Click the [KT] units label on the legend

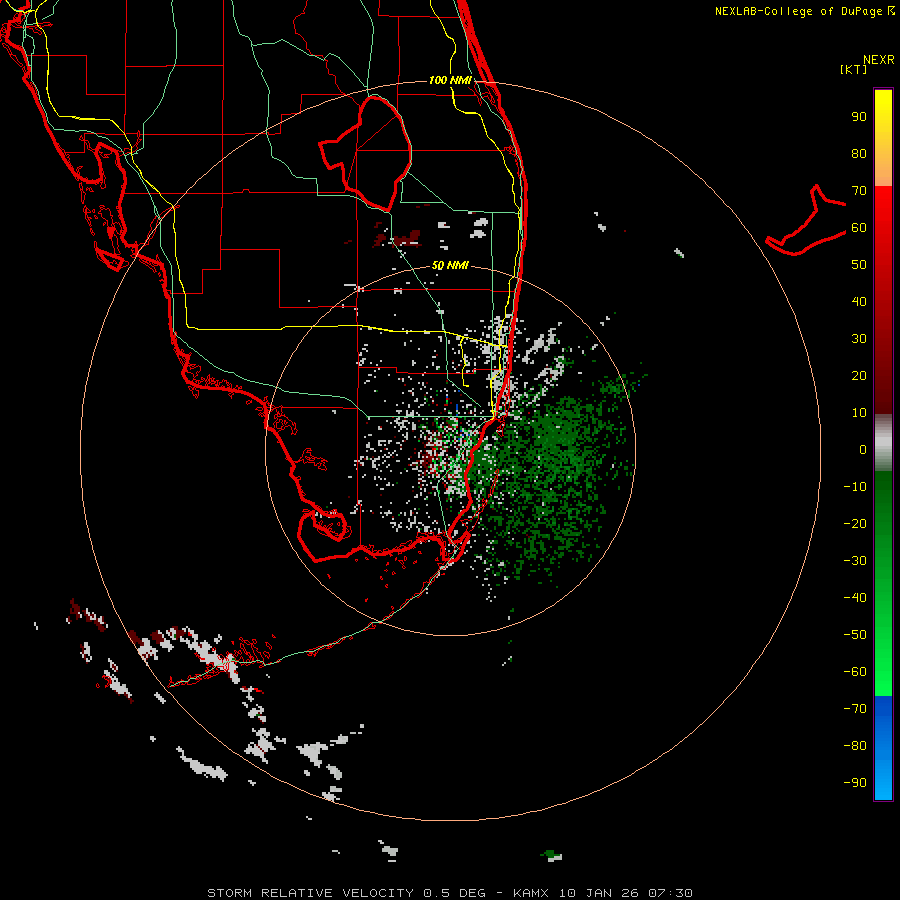coord(854,69)
